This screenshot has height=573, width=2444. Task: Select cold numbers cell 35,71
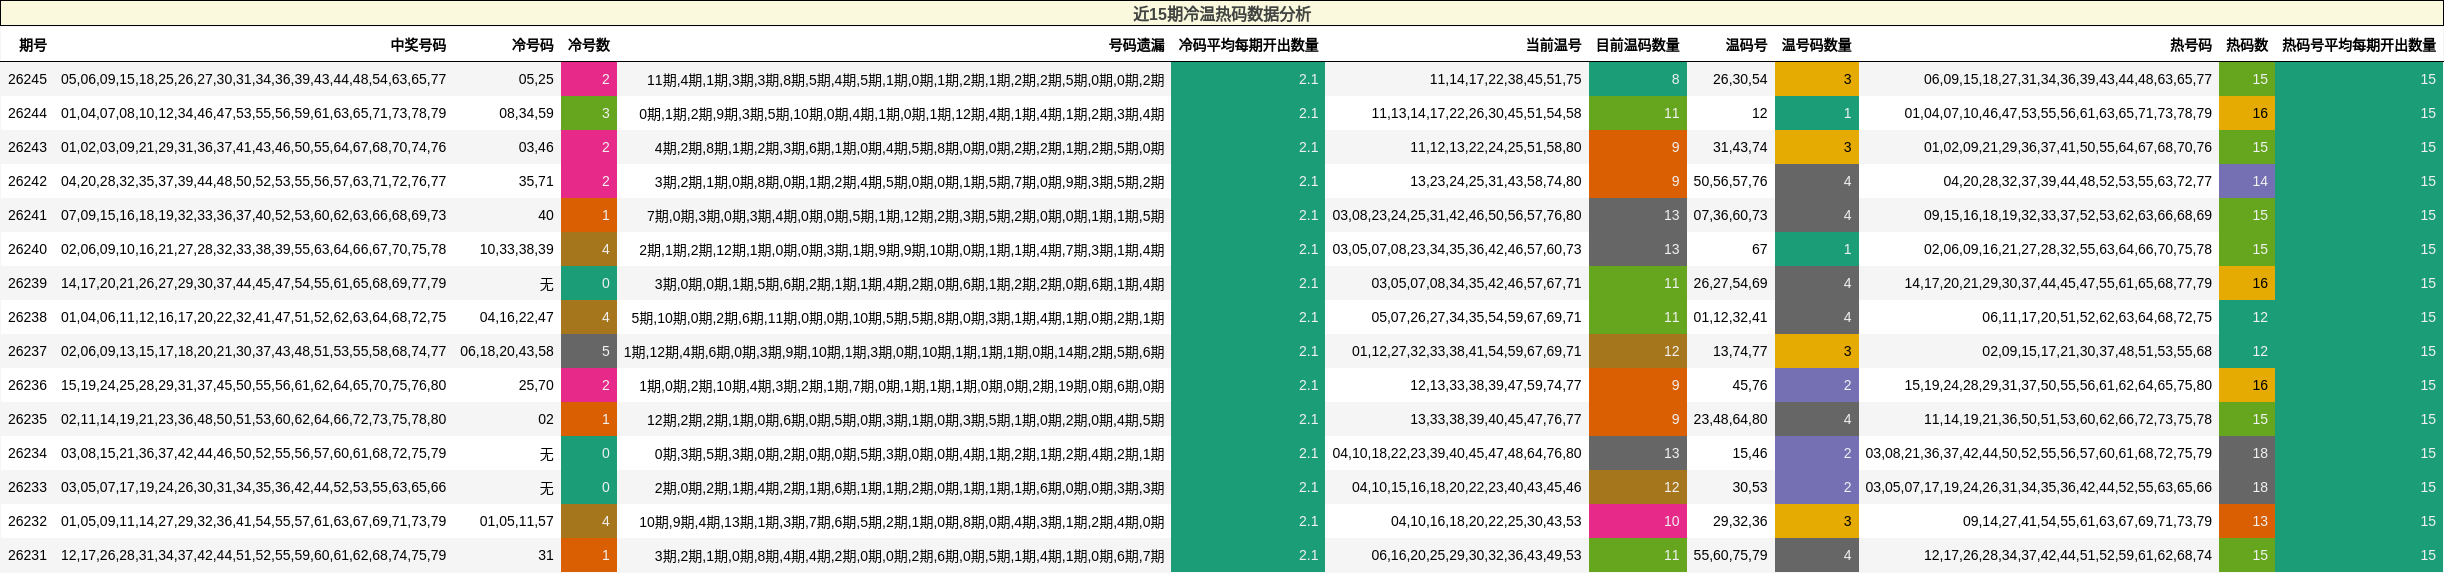pos(536,181)
